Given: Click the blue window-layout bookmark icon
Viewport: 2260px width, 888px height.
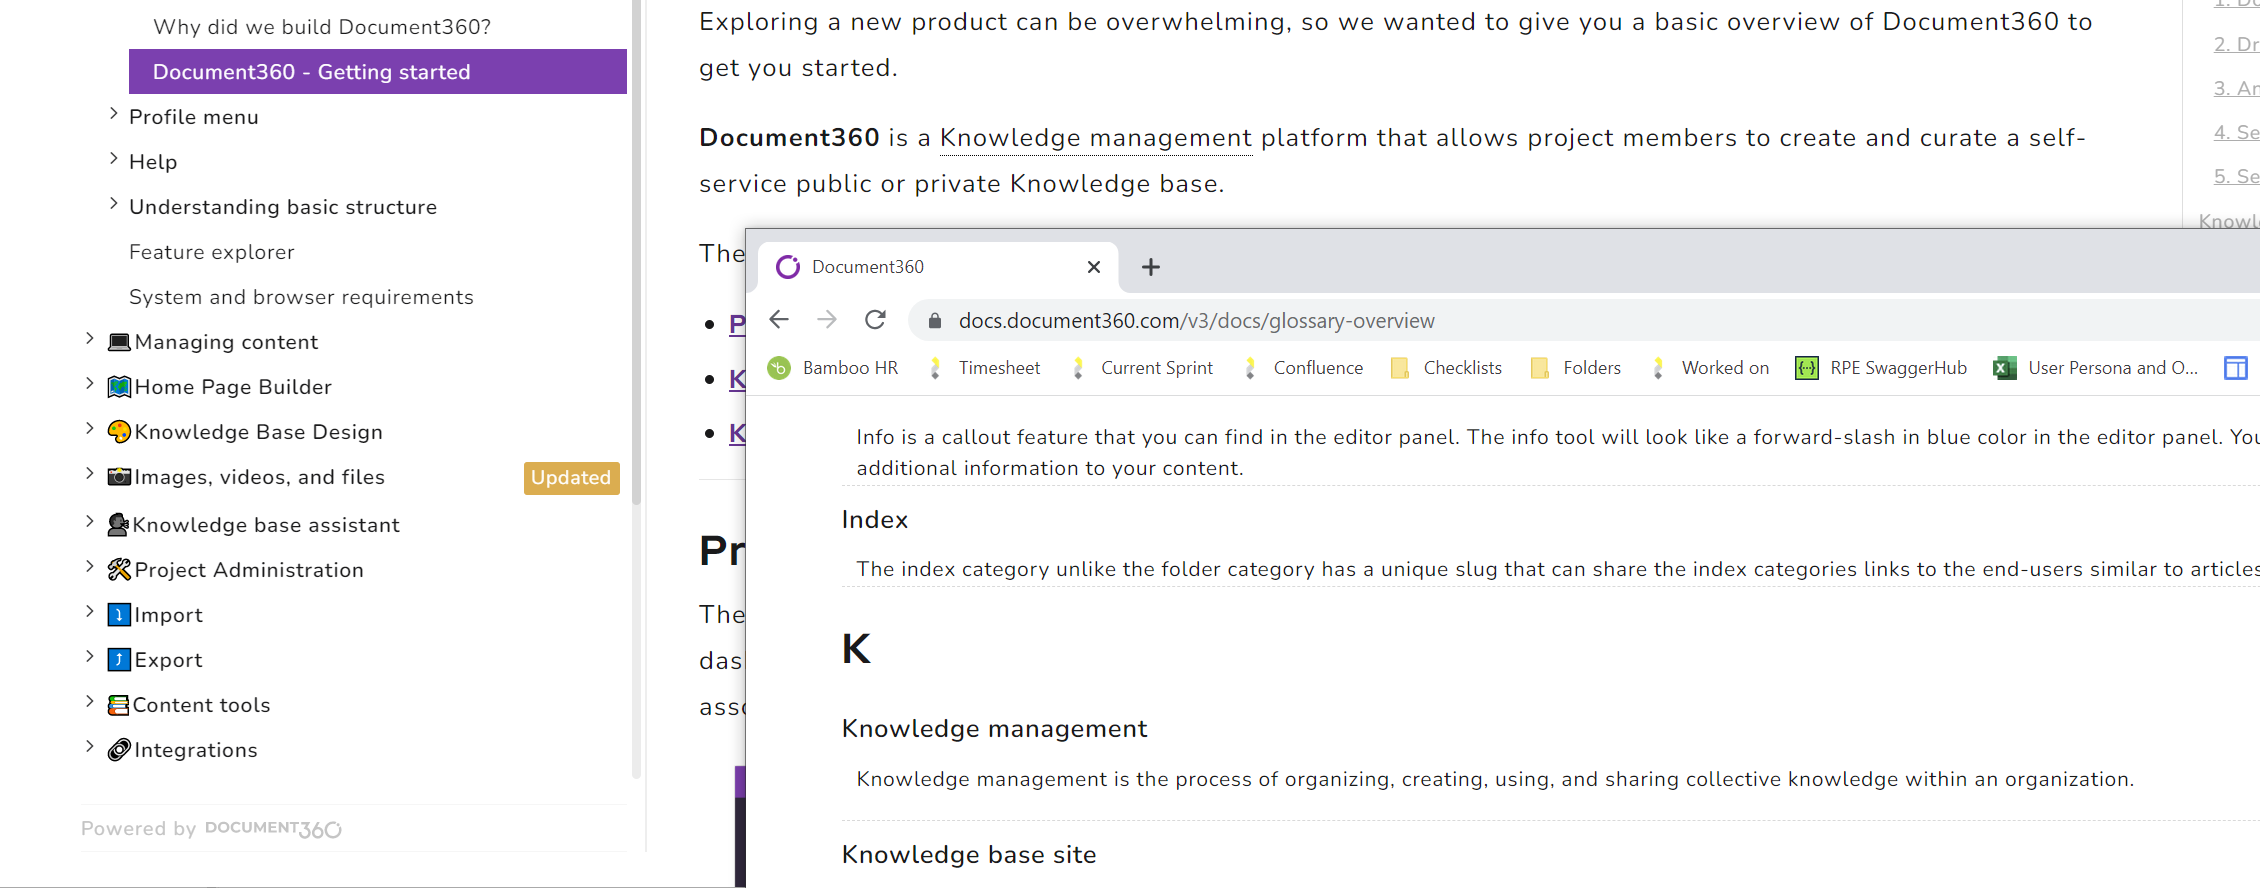Looking at the screenshot, I should pyautogui.click(x=2236, y=368).
